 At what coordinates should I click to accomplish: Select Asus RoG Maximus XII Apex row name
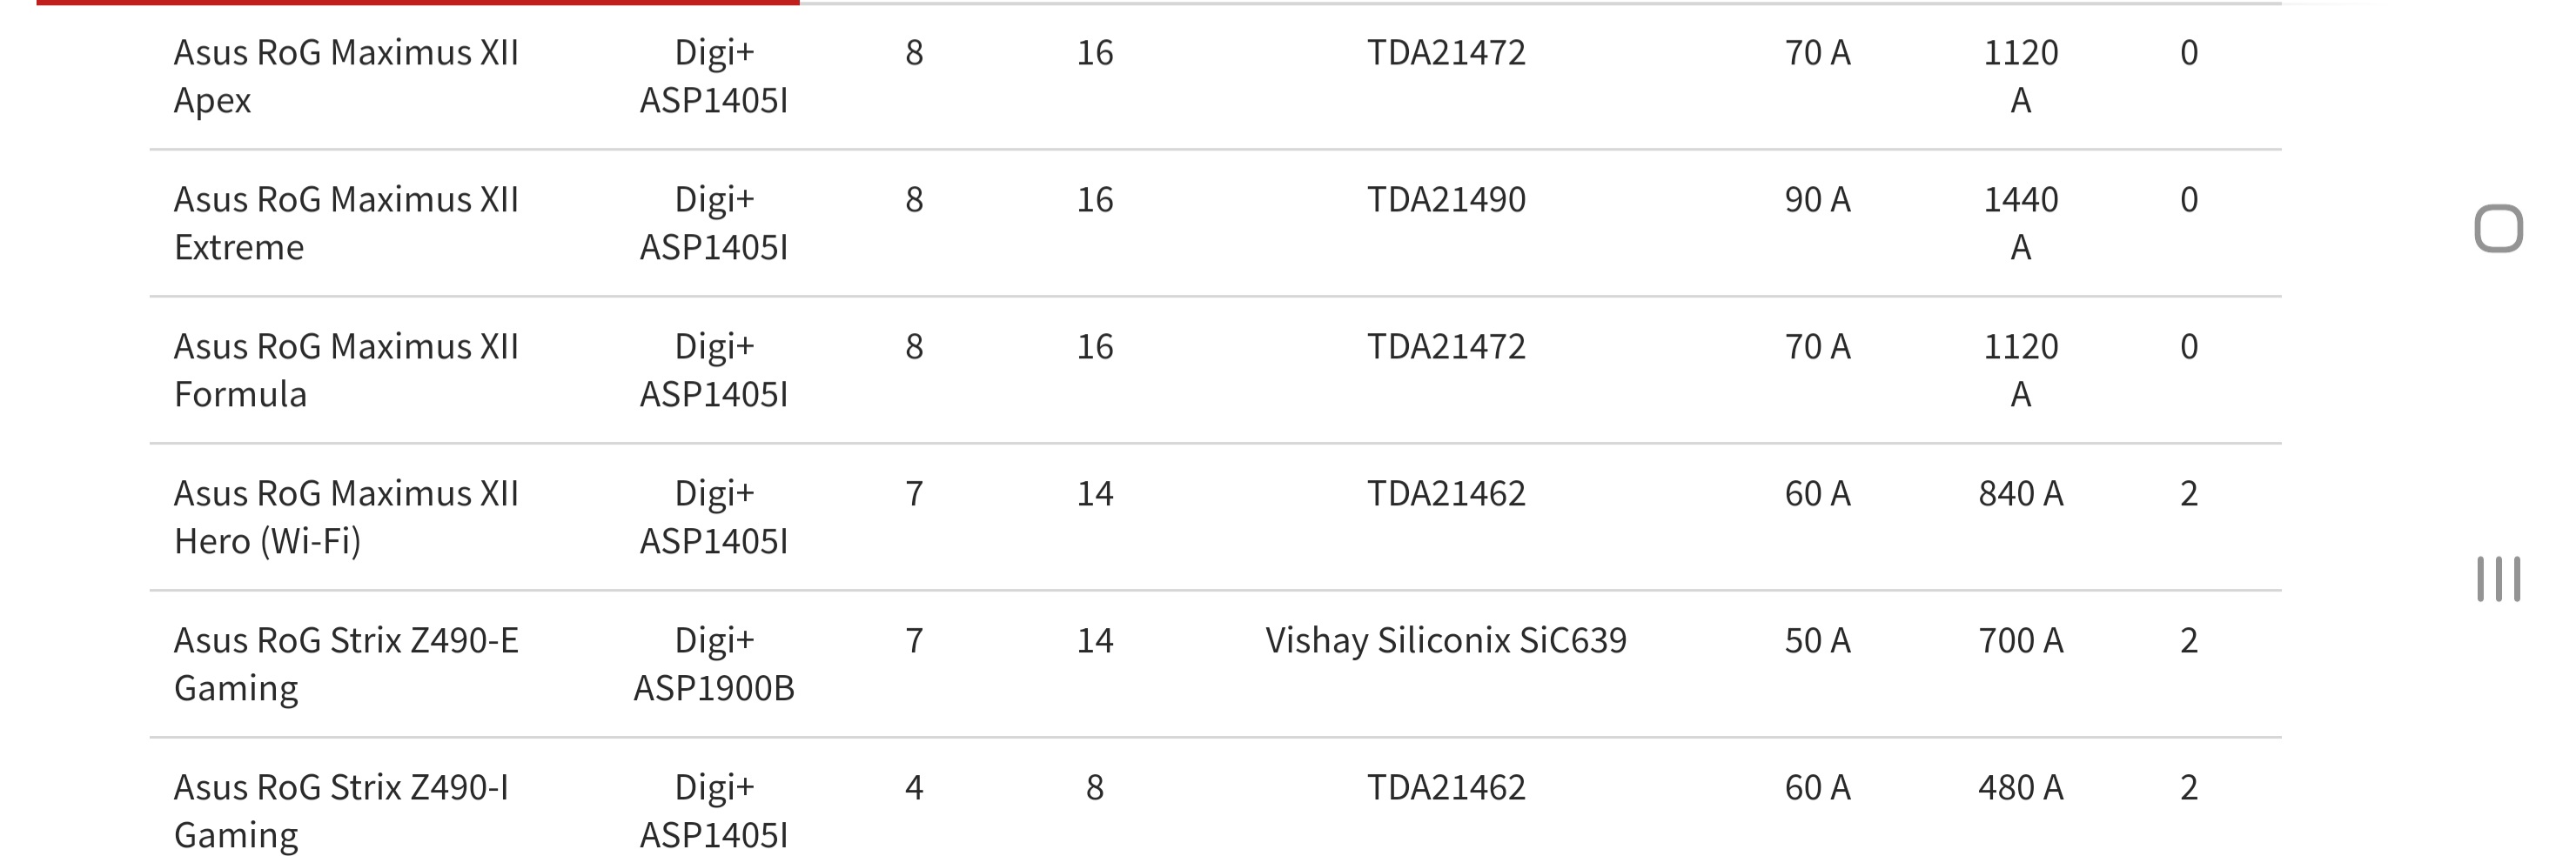pyautogui.click(x=346, y=76)
